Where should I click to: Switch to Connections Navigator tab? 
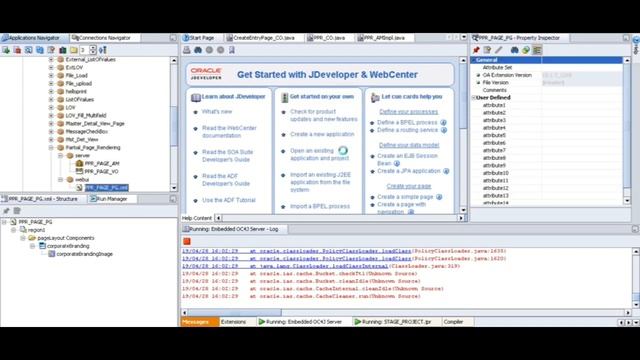coord(105,38)
